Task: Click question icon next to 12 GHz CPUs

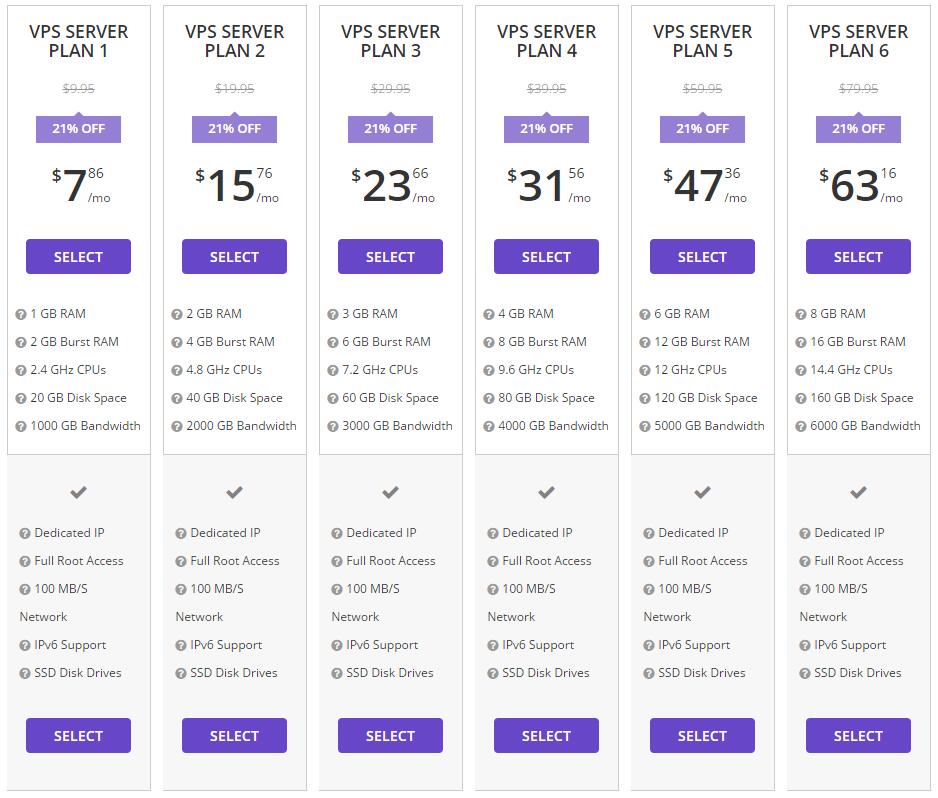Action: click(x=644, y=370)
